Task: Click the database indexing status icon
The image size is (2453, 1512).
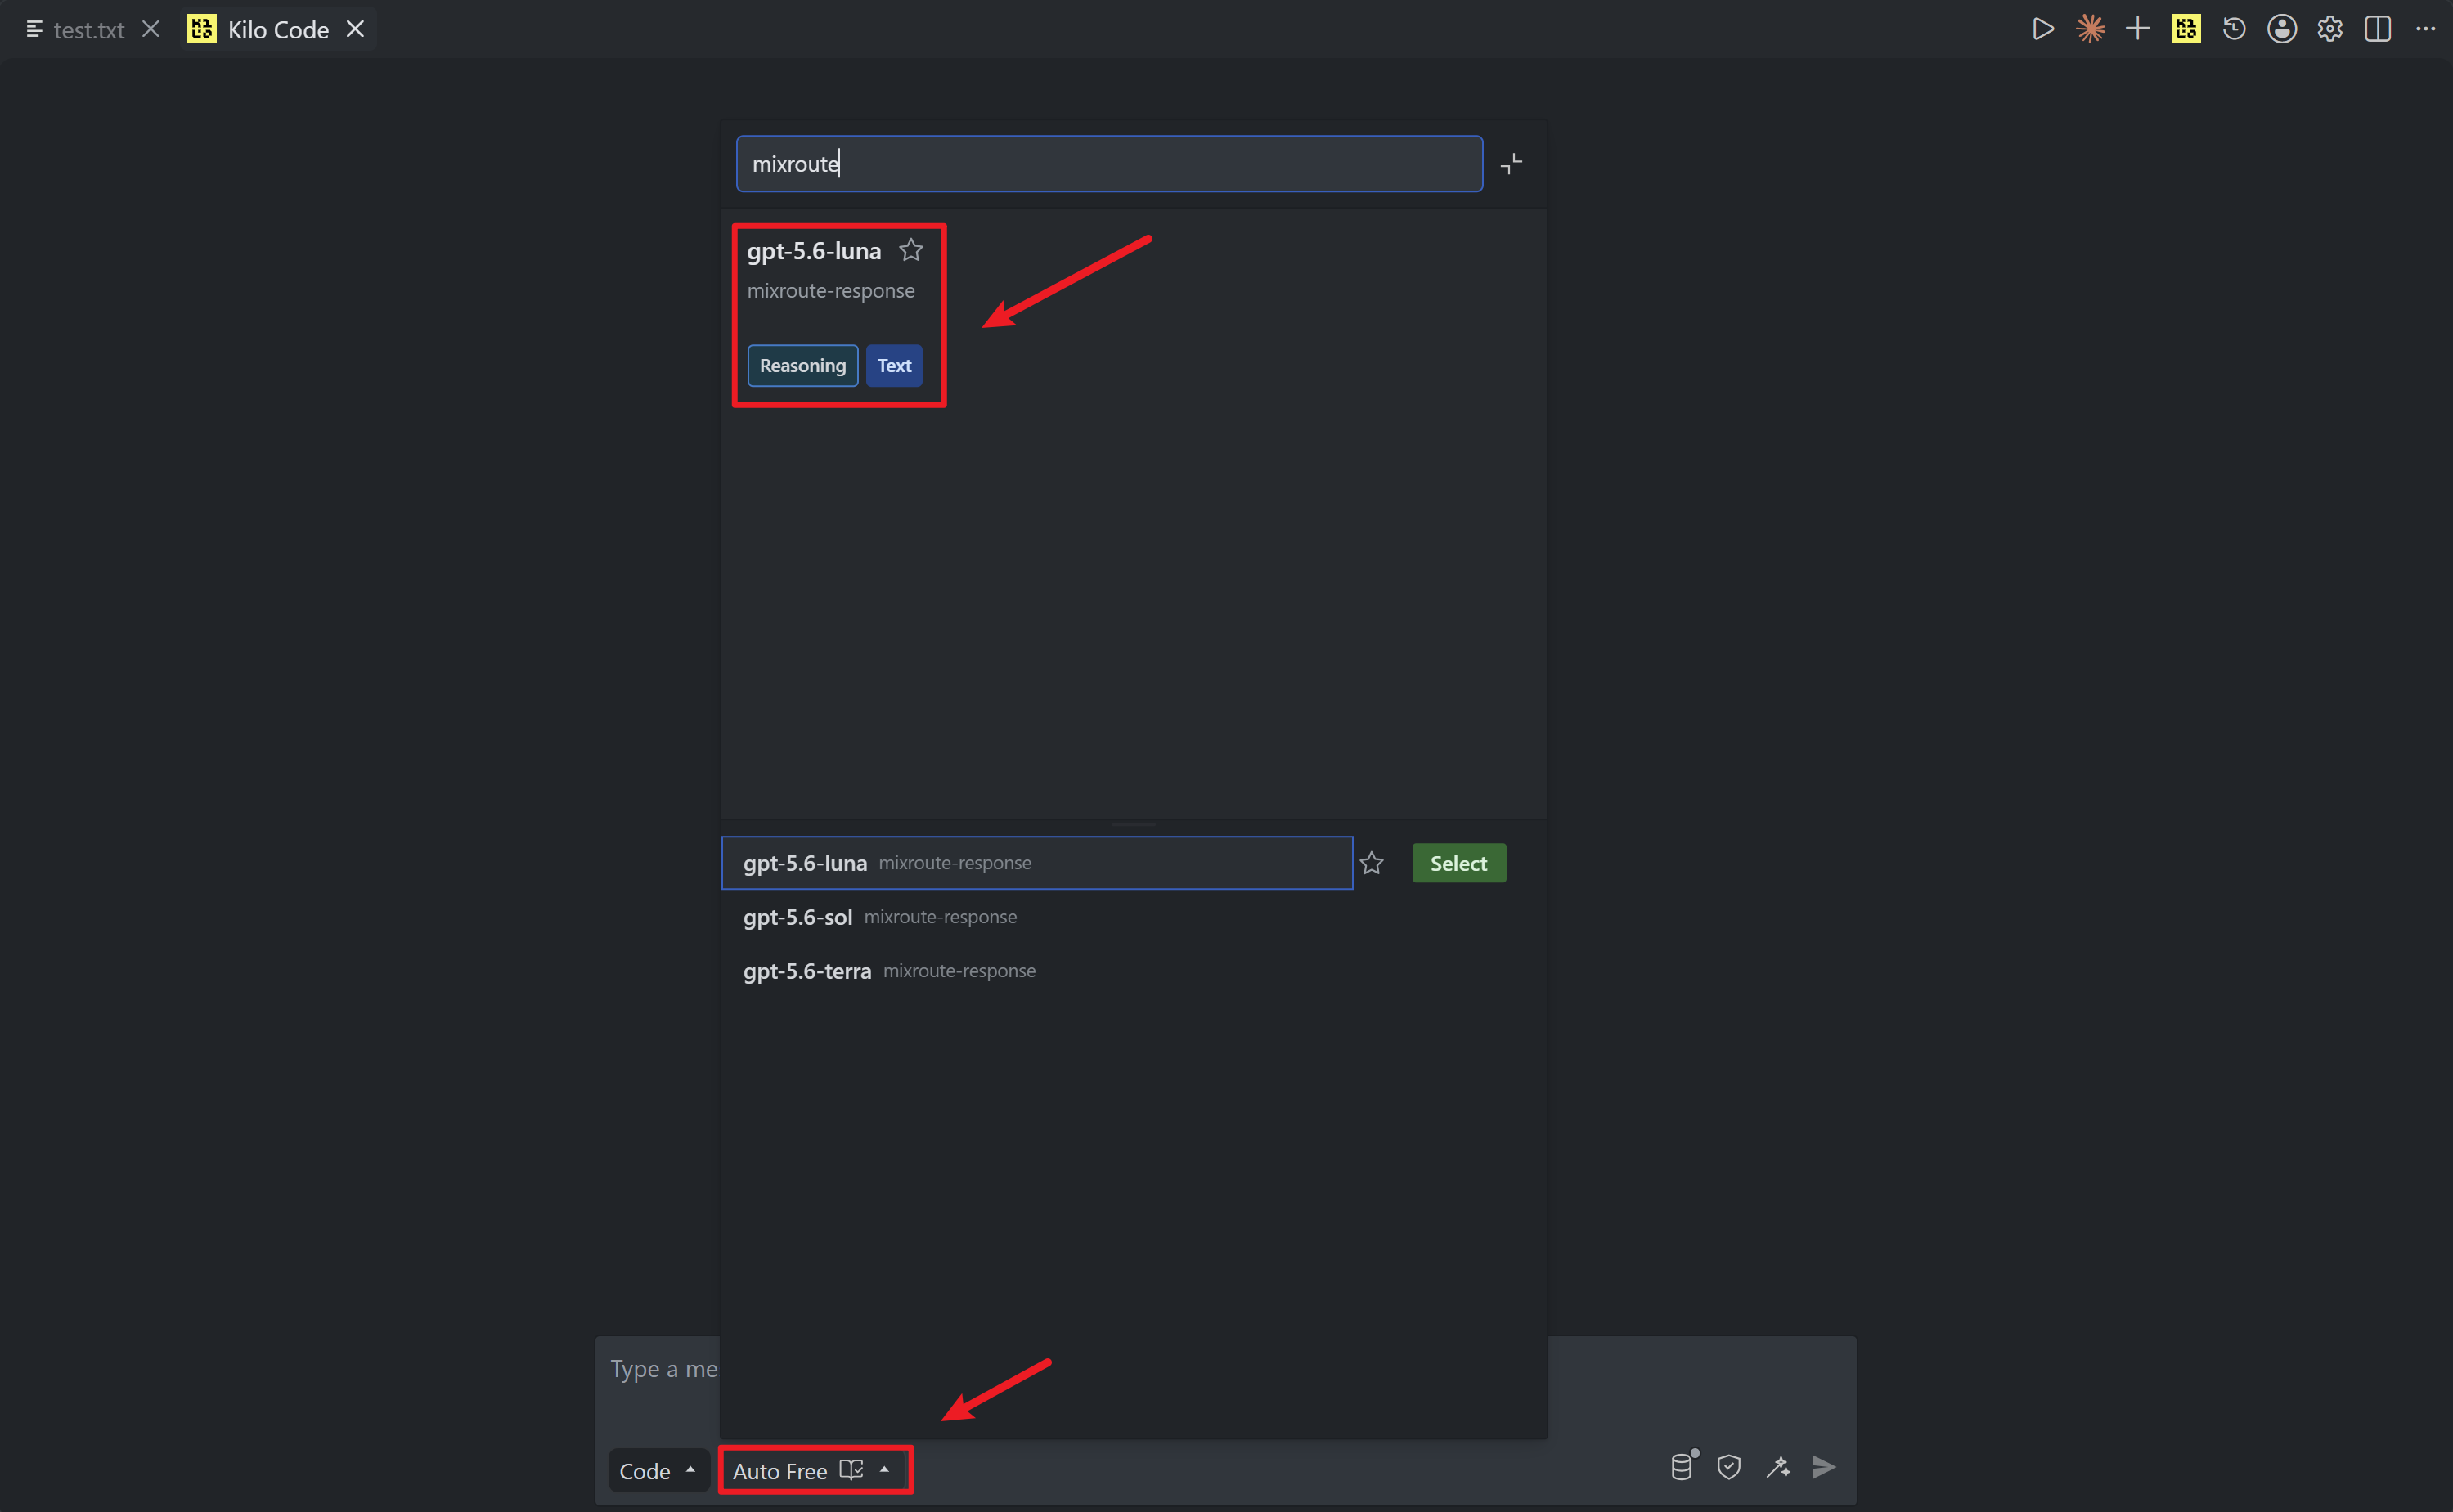Action: coord(1683,1467)
